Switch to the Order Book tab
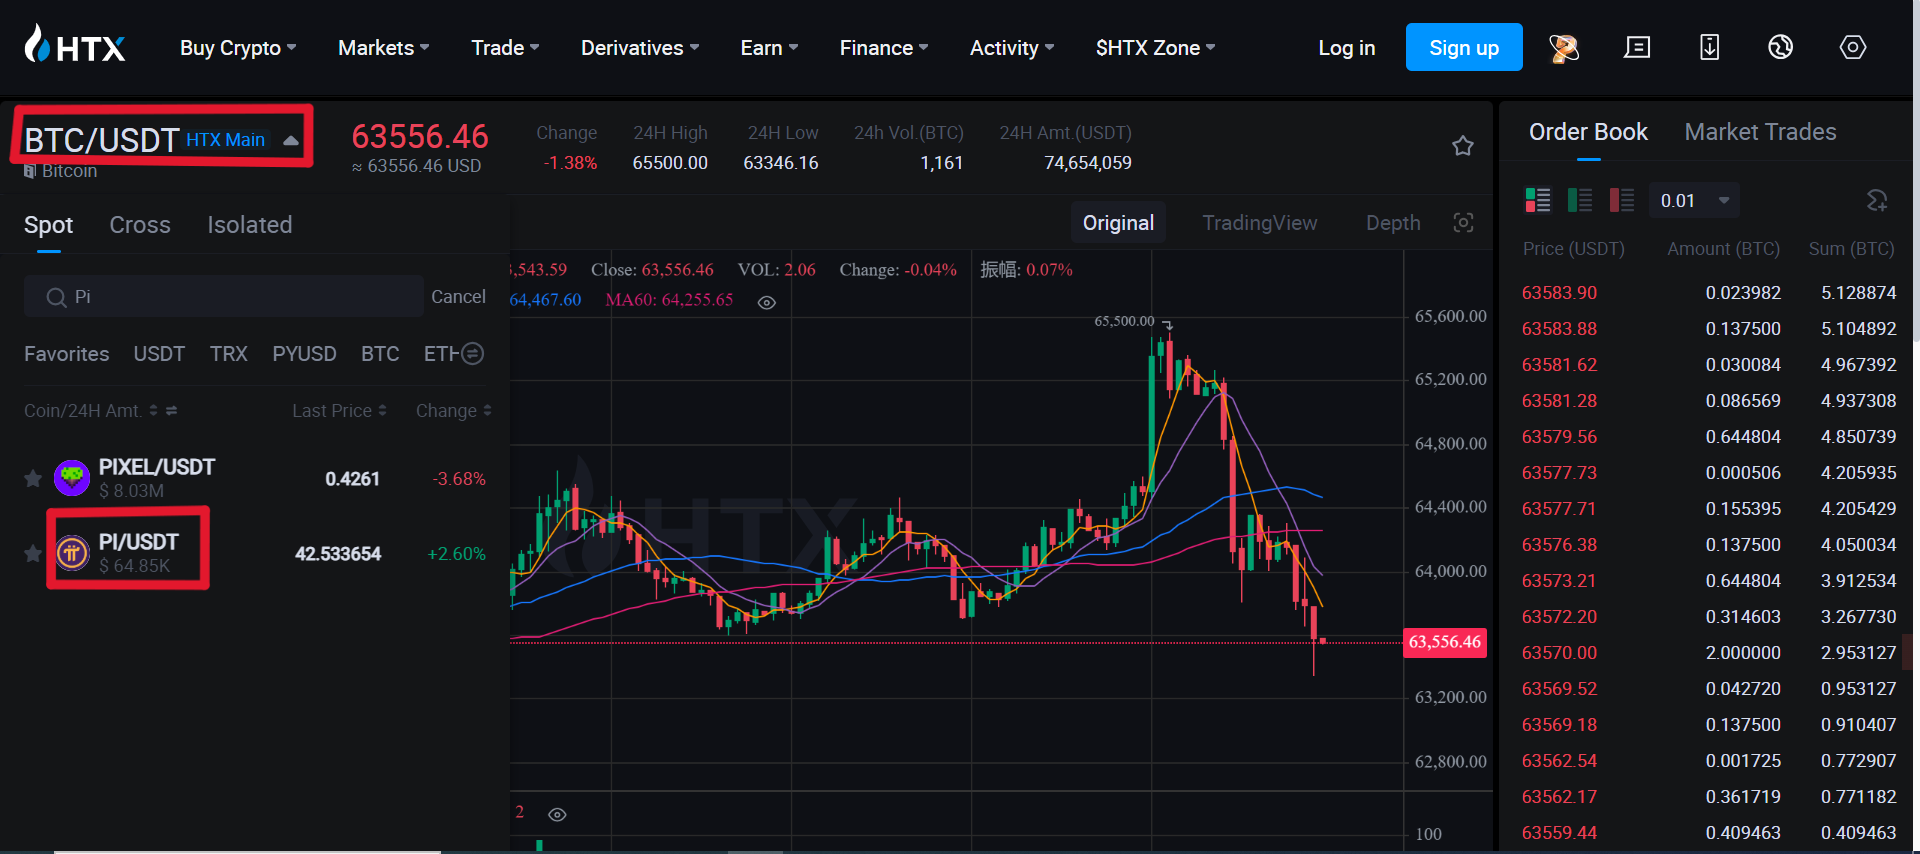The height and width of the screenshot is (854, 1920). pos(1588,132)
